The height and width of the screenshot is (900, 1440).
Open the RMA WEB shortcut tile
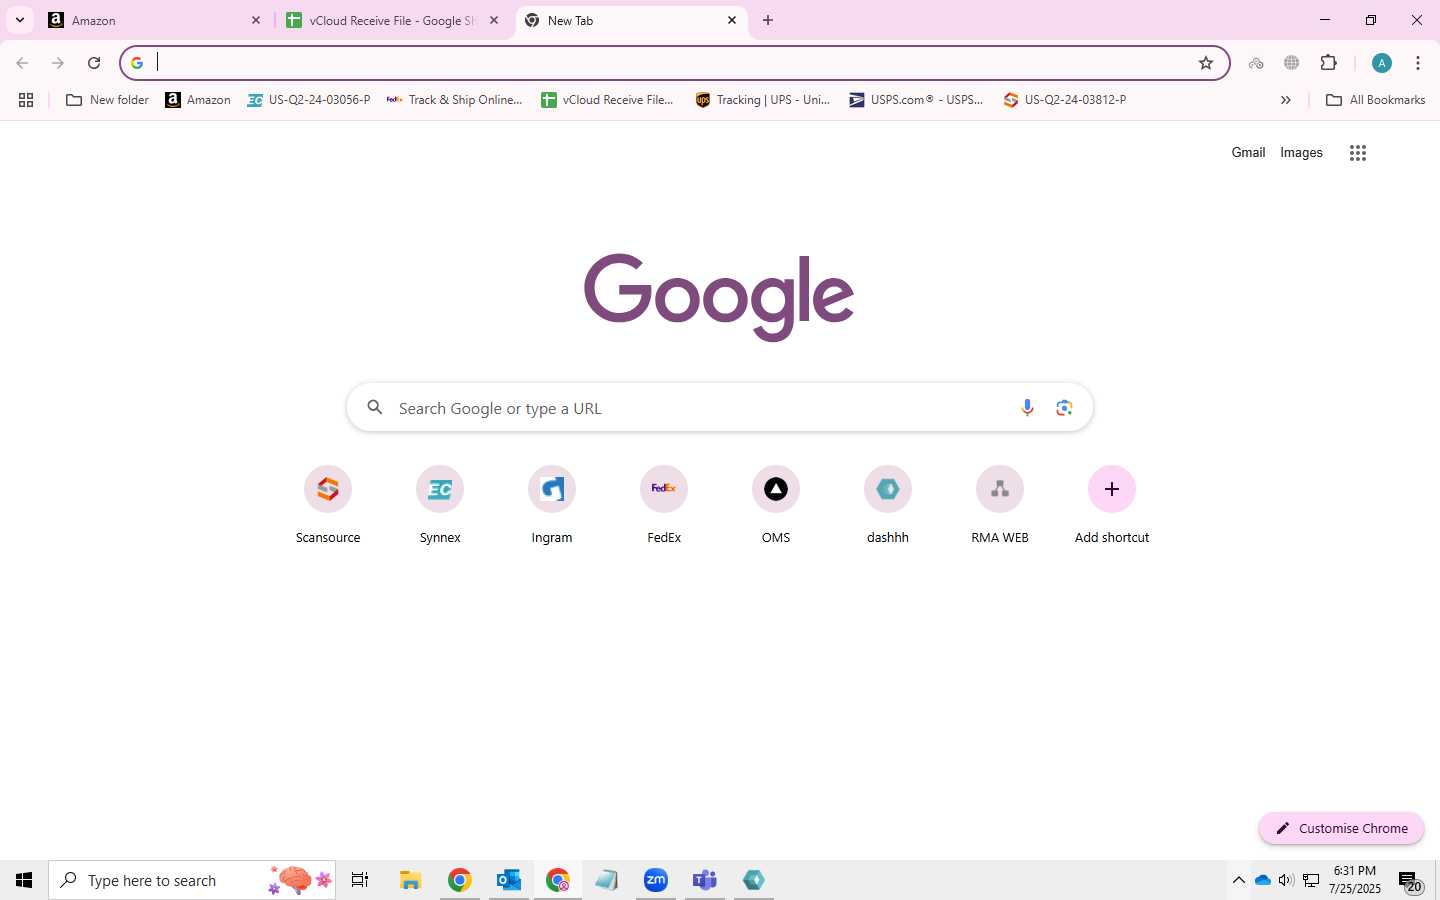(1000, 505)
